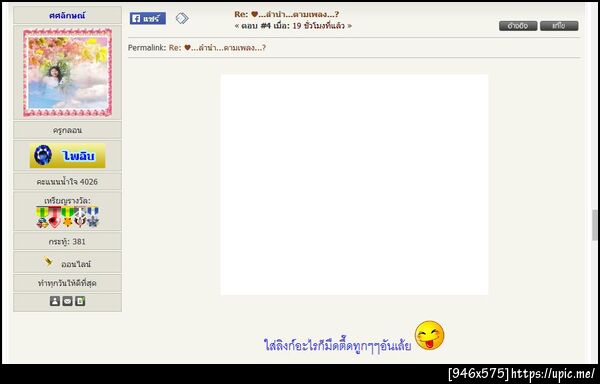
Task: Click the page vertical scrollbar thumb
Action: (x=595, y=225)
